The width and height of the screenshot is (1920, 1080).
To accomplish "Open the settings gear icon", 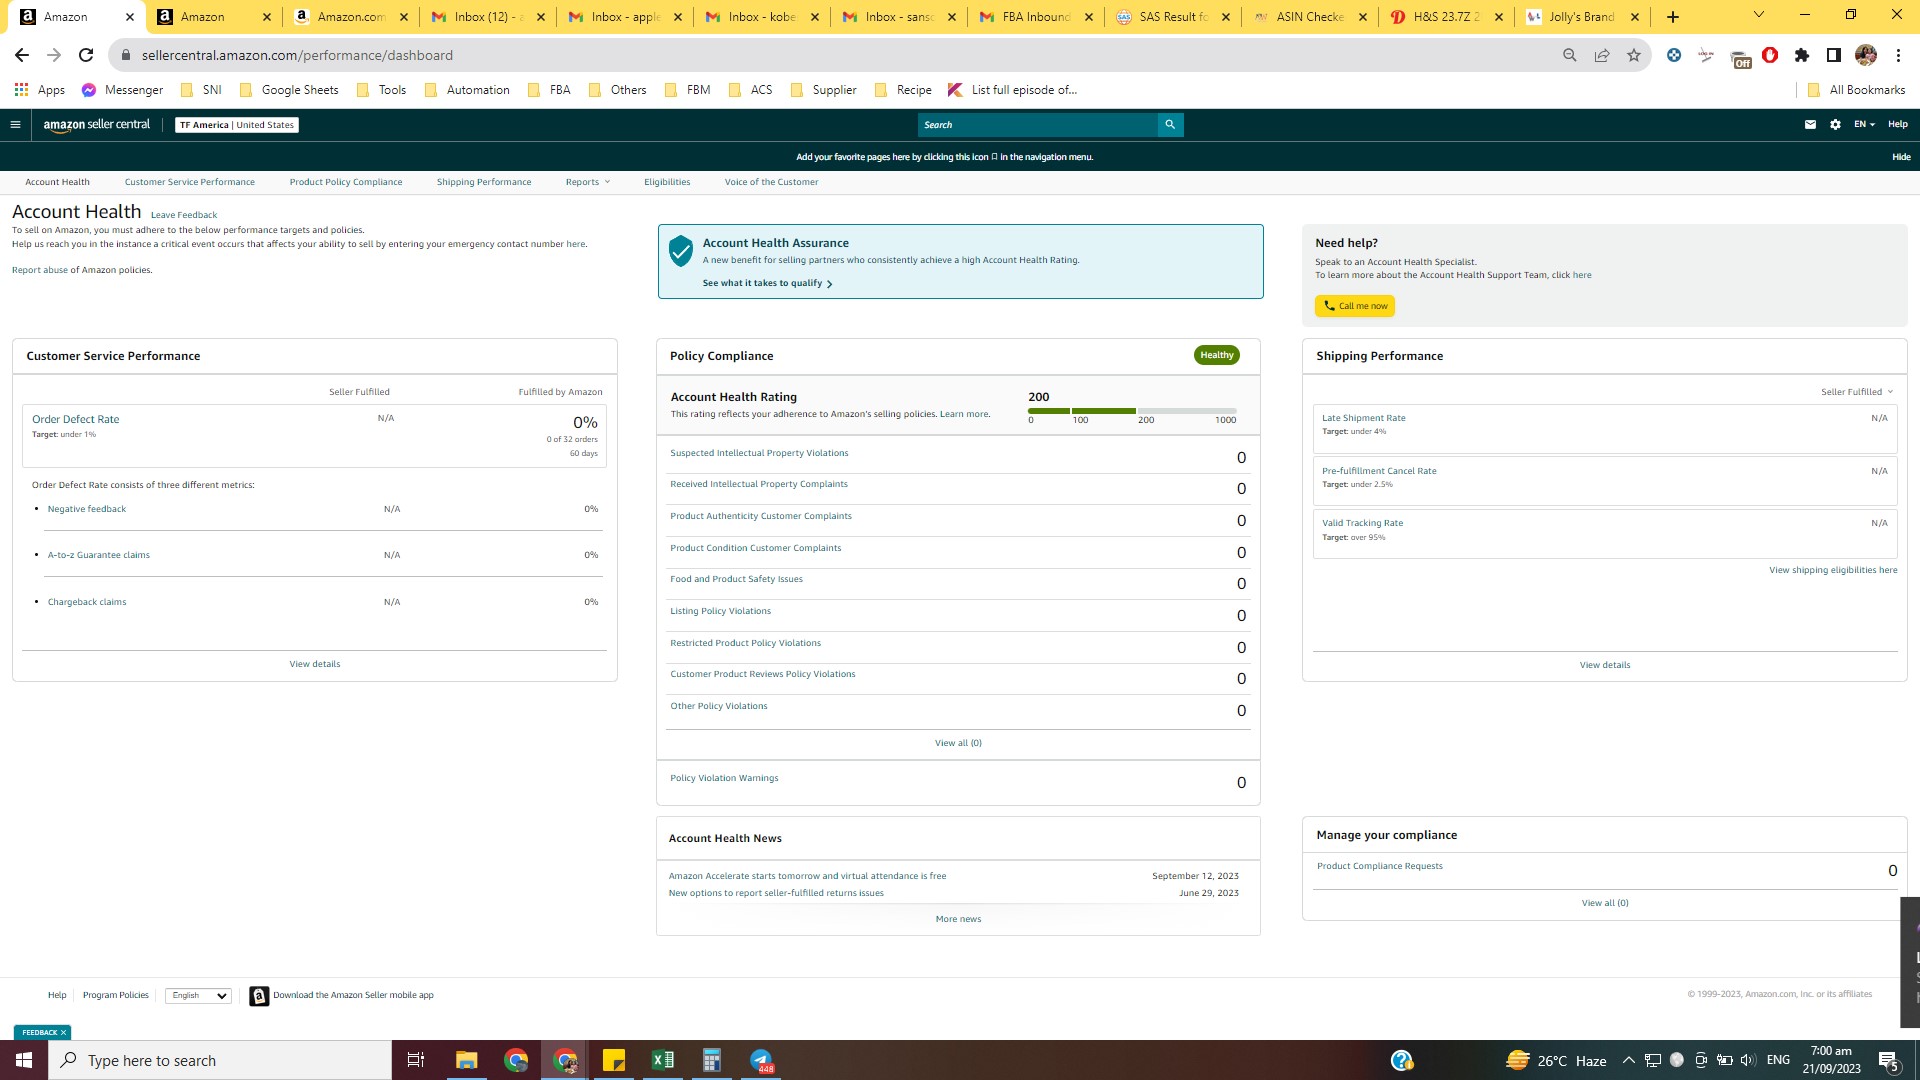I will pyautogui.click(x=1835, y=125).
